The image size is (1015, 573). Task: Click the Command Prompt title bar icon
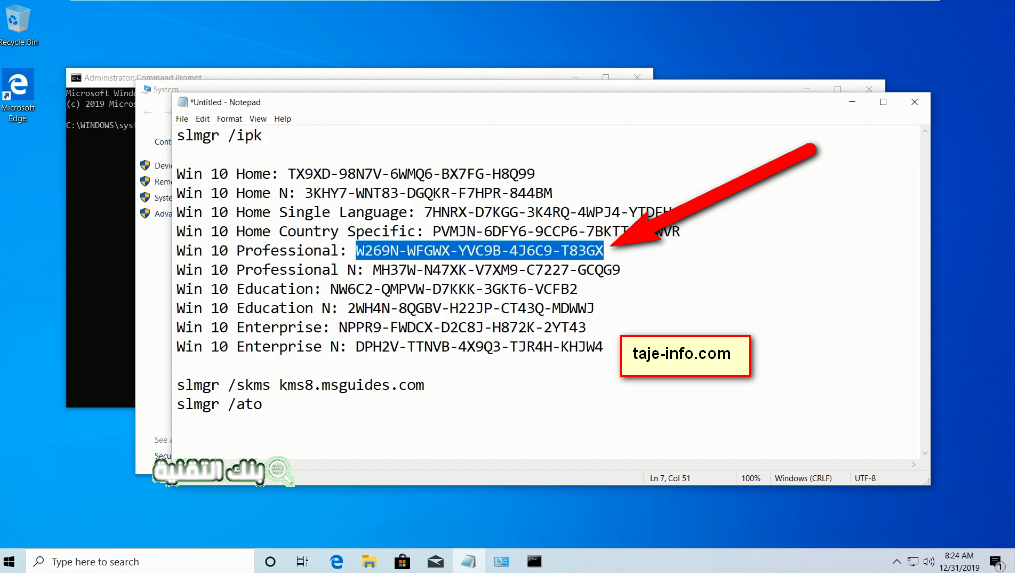[x=76, y=77]
